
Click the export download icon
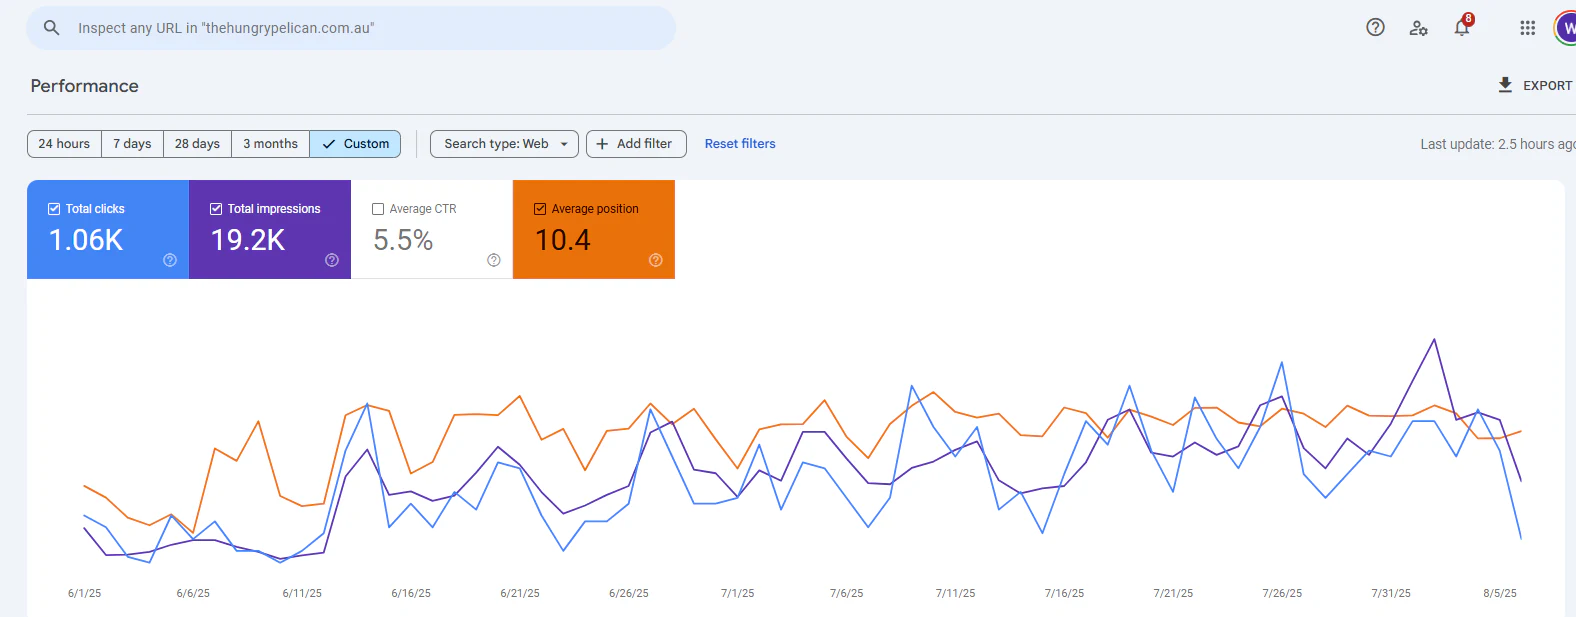(x=1505, y=85)
